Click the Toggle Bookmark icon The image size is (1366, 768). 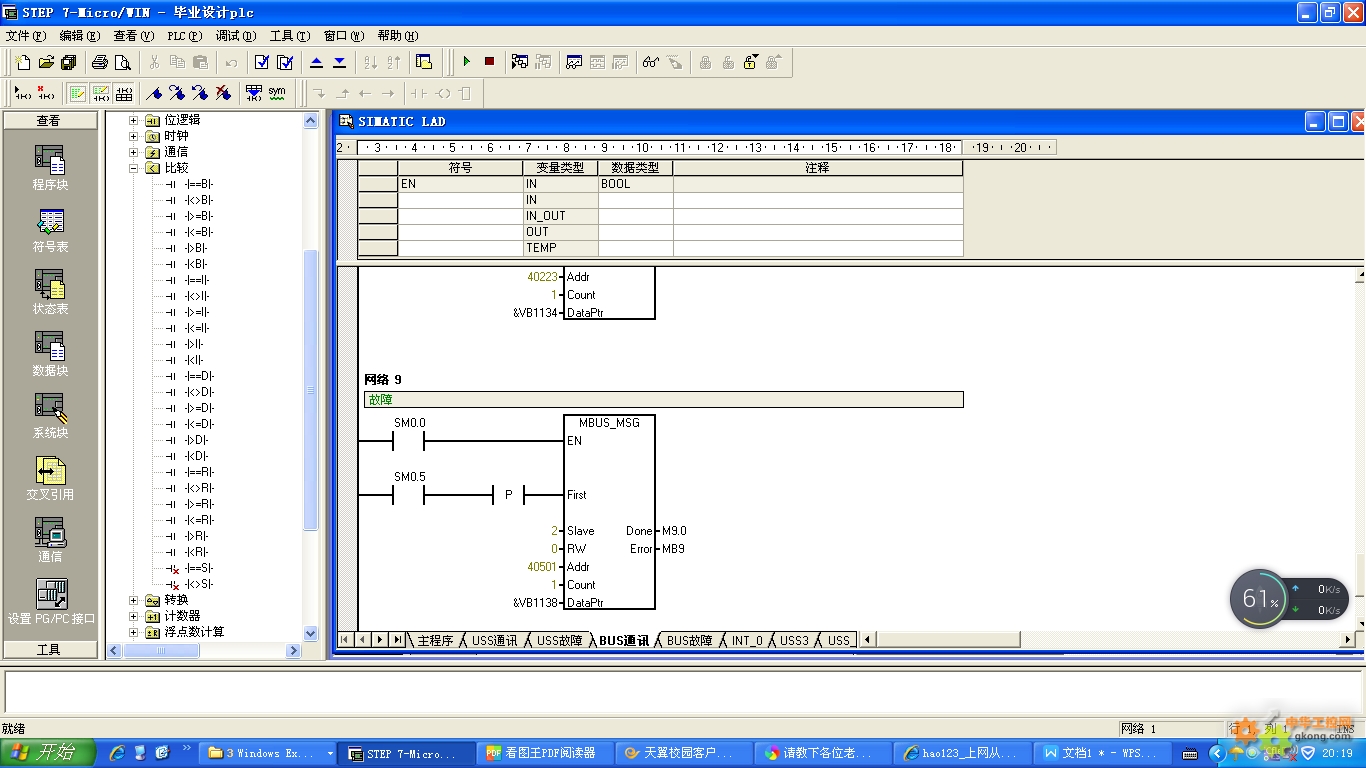[x=154, y=93]
